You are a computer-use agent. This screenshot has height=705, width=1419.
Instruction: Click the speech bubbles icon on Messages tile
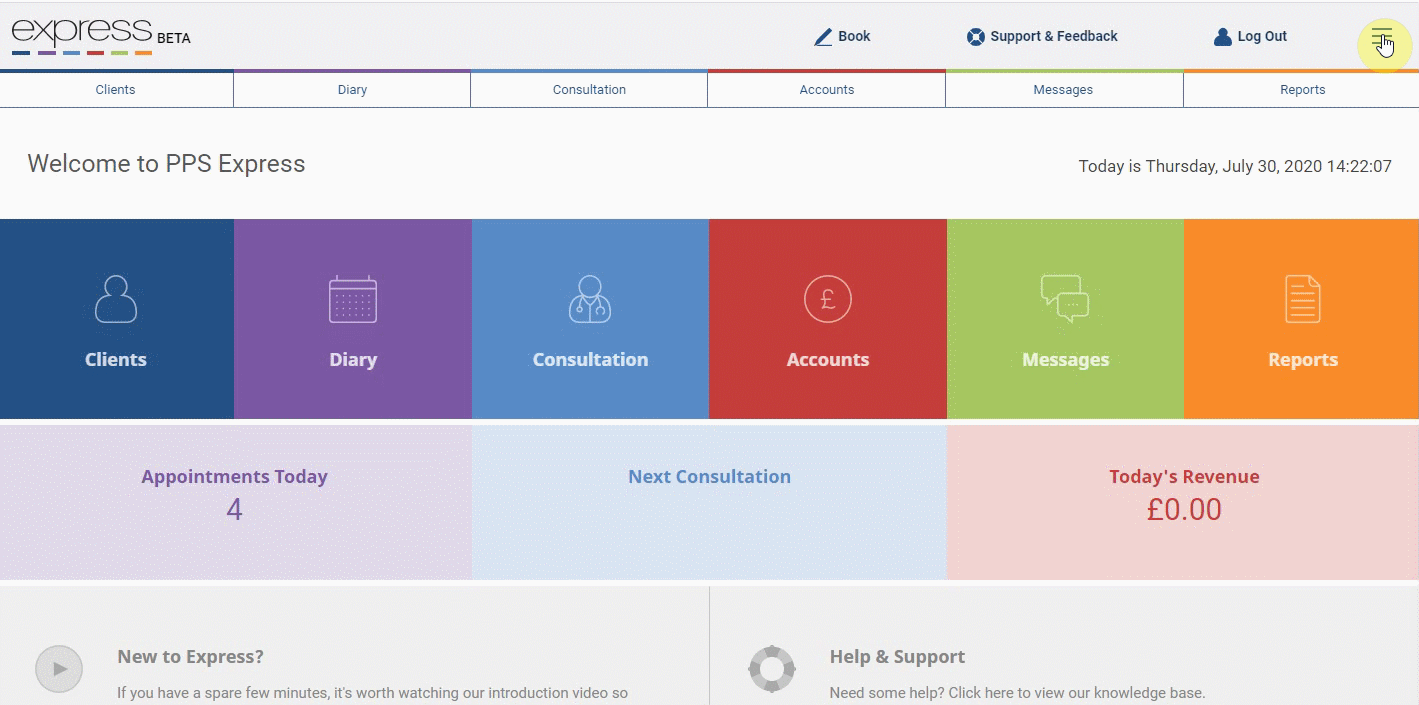(1065, 299)
